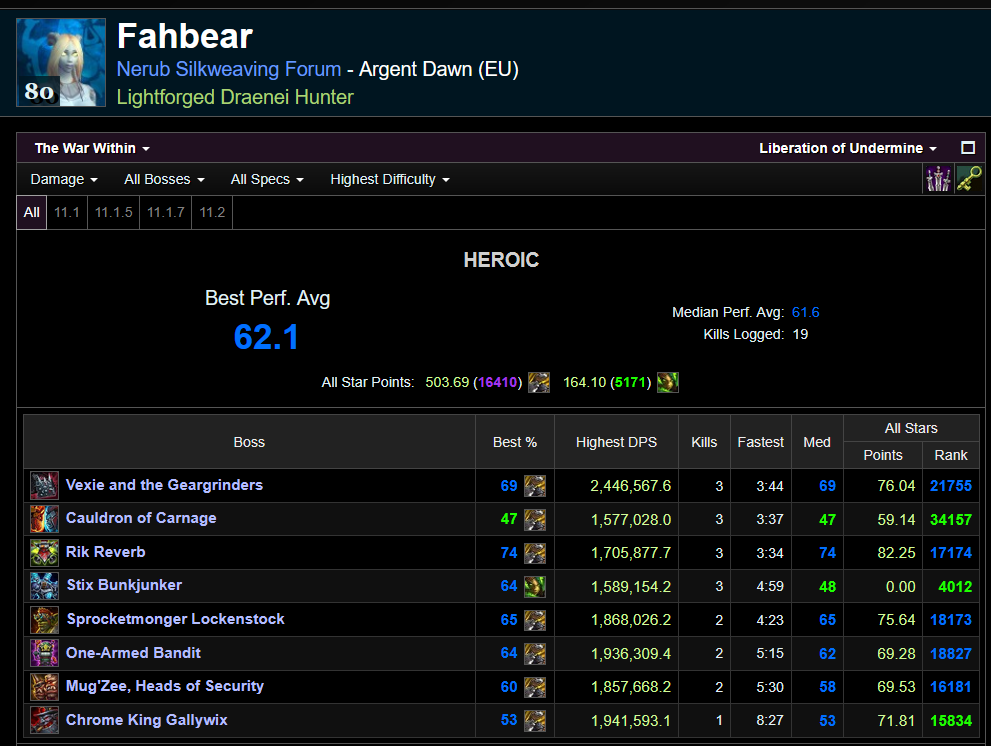The image size is (991, 746).
Task: Click spec icon in Mug'Zee row
Action: (x=535, y=687)
